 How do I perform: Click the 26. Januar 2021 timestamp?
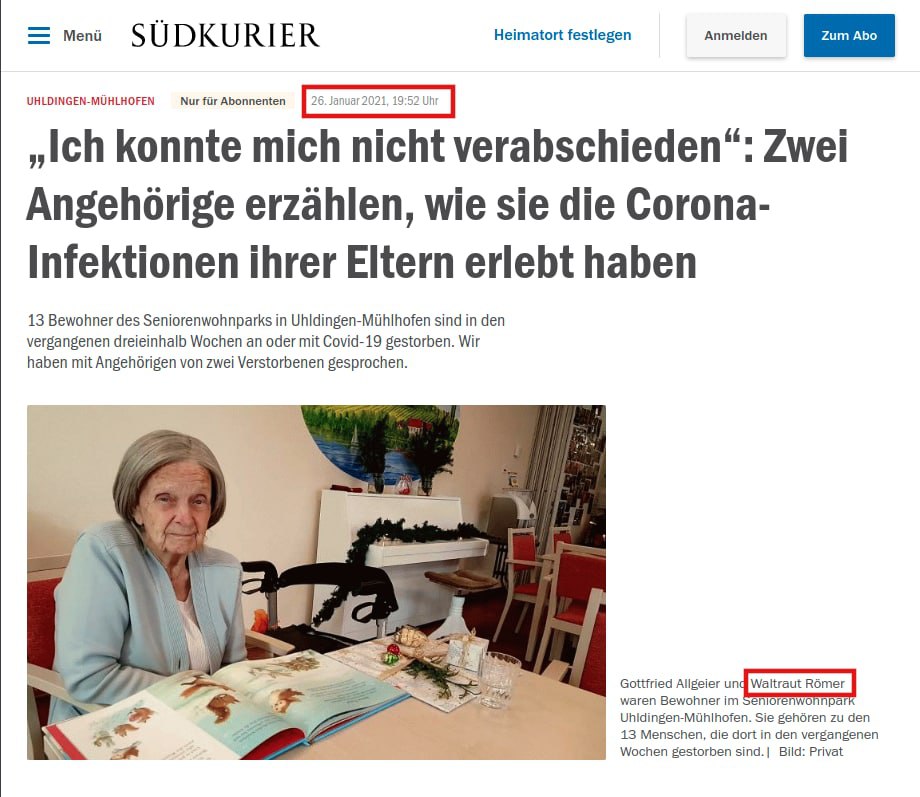pyautogui.click(x=375, y=101)
